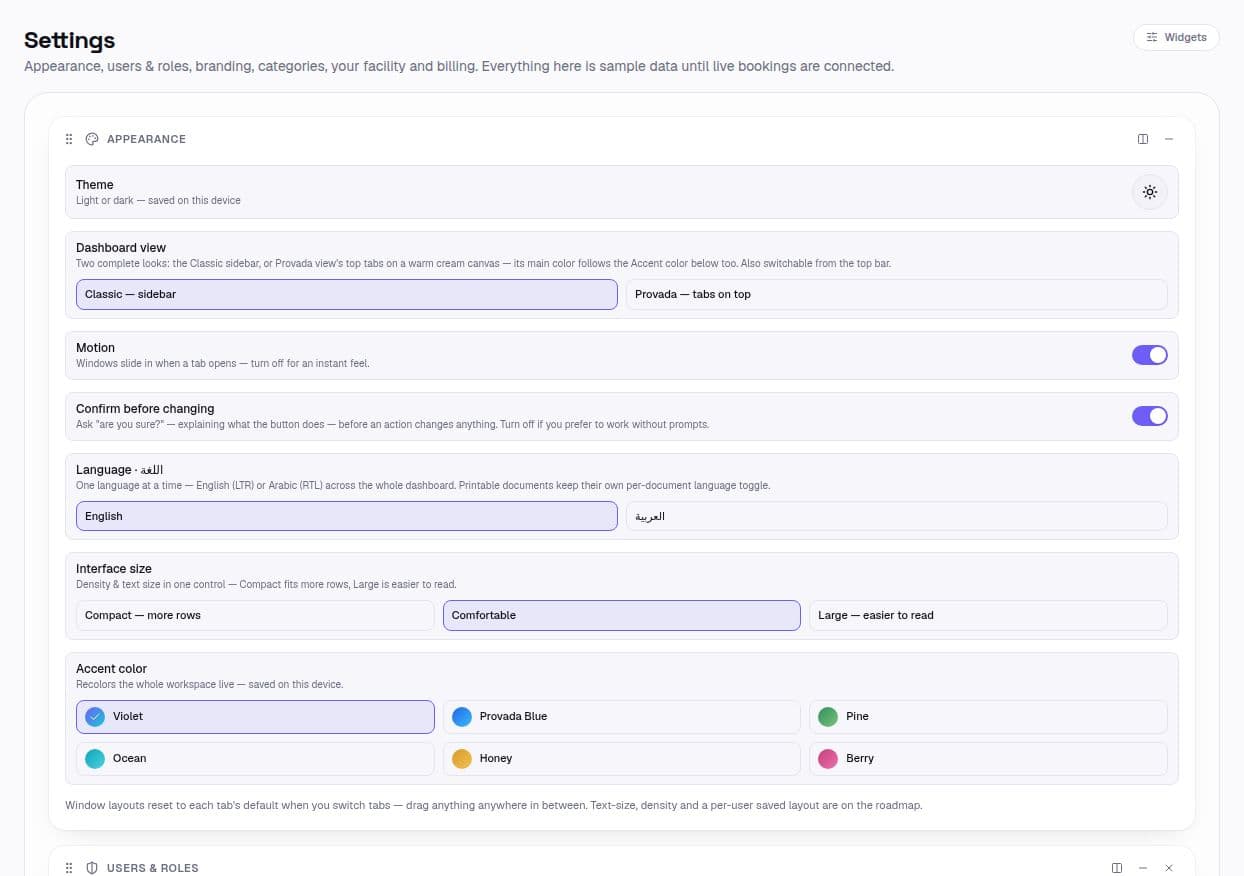Click the Interface size label
The image size is (1244, 876).
click(114, 569)
